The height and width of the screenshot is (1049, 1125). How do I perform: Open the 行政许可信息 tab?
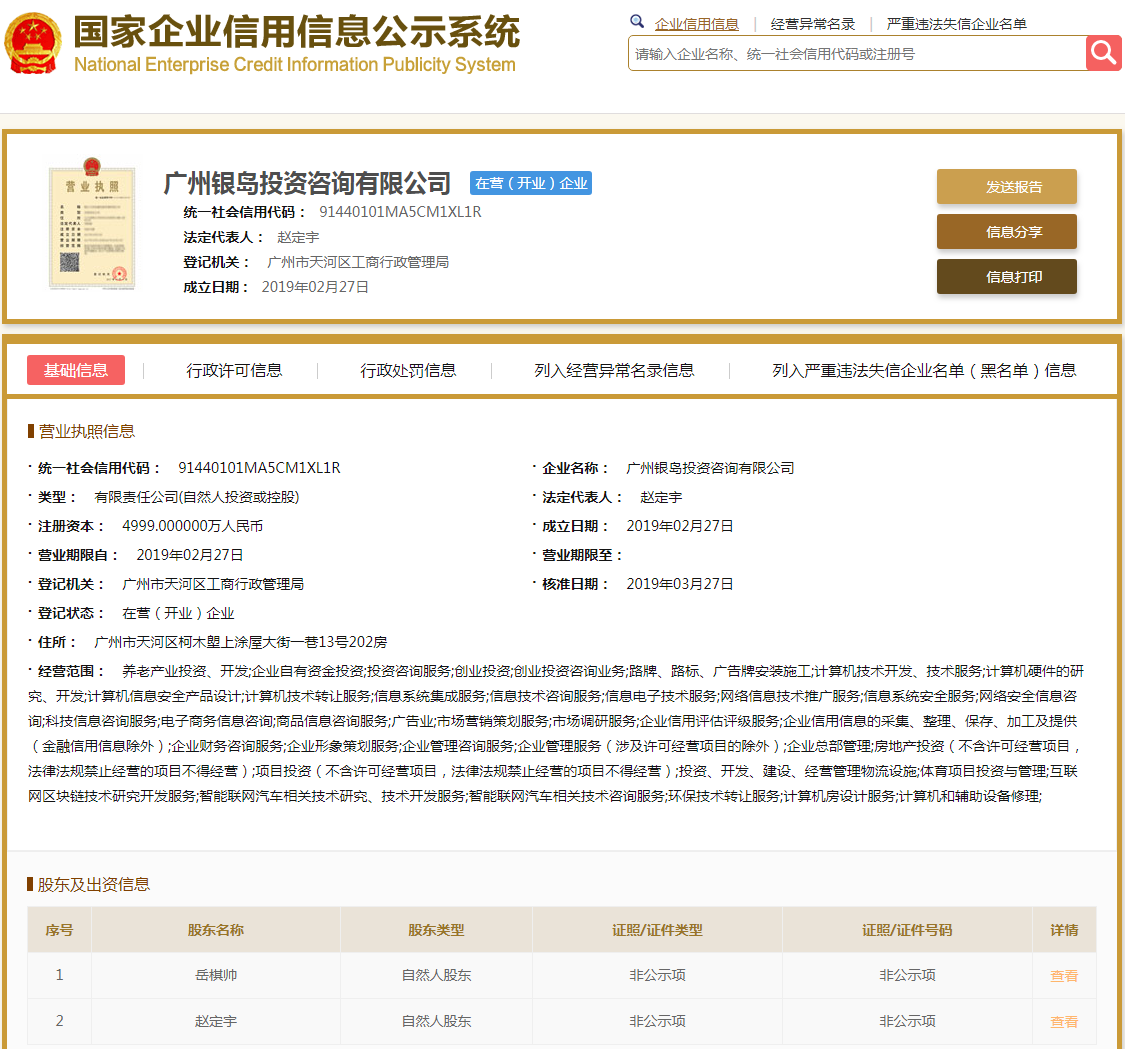click(x=234, y=370)
